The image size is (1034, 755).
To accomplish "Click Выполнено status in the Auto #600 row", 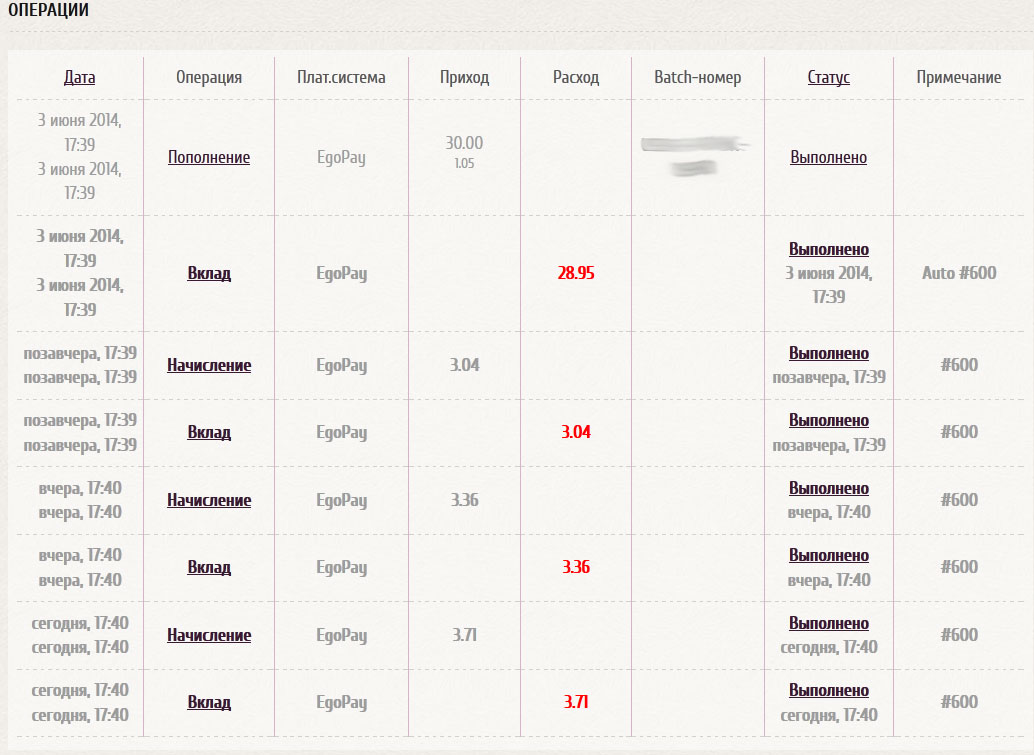I will (x=828, y=249).
